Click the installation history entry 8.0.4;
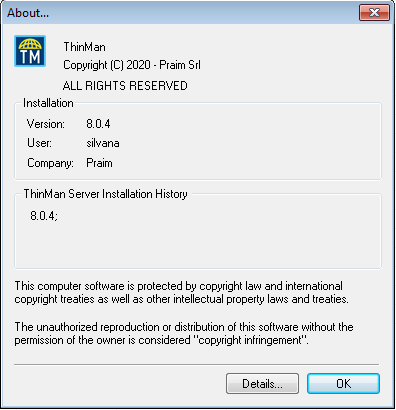This screenshot has height=410, width=396. click(44, 216)
